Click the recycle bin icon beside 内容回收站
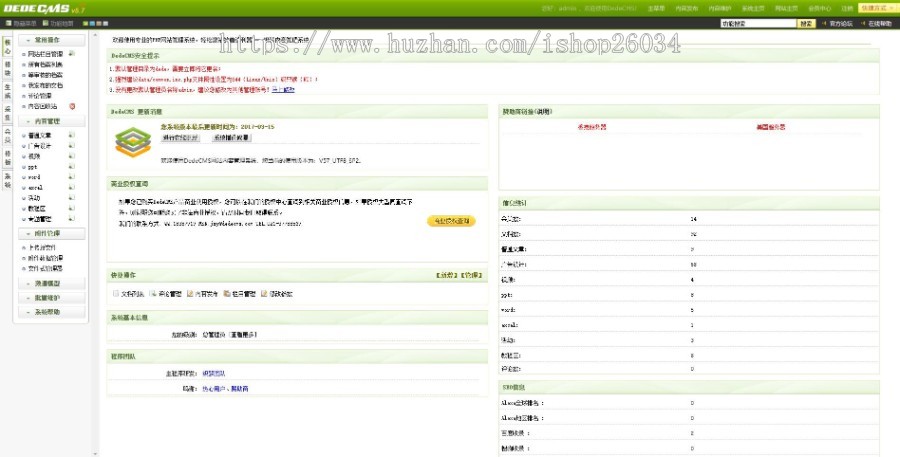Viewport: 900px width, 457px height. (x=72, y=106)
